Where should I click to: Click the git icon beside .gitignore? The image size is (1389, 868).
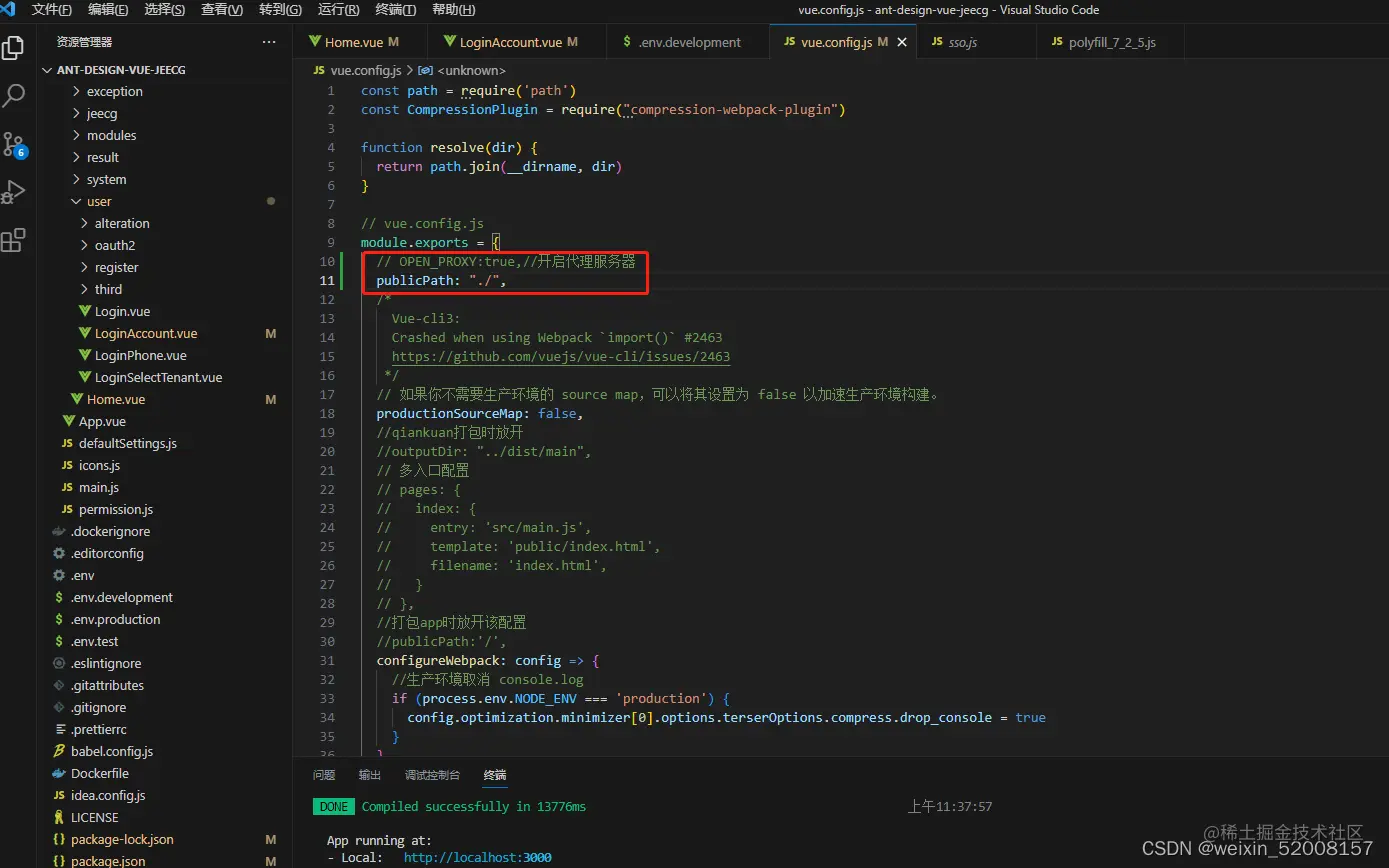click(59, 707)
